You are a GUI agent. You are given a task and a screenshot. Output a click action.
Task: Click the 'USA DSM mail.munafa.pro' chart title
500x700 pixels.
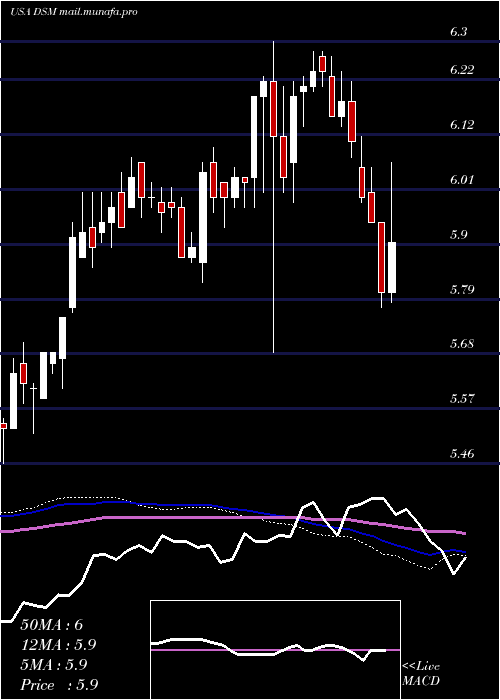(73, 12)
